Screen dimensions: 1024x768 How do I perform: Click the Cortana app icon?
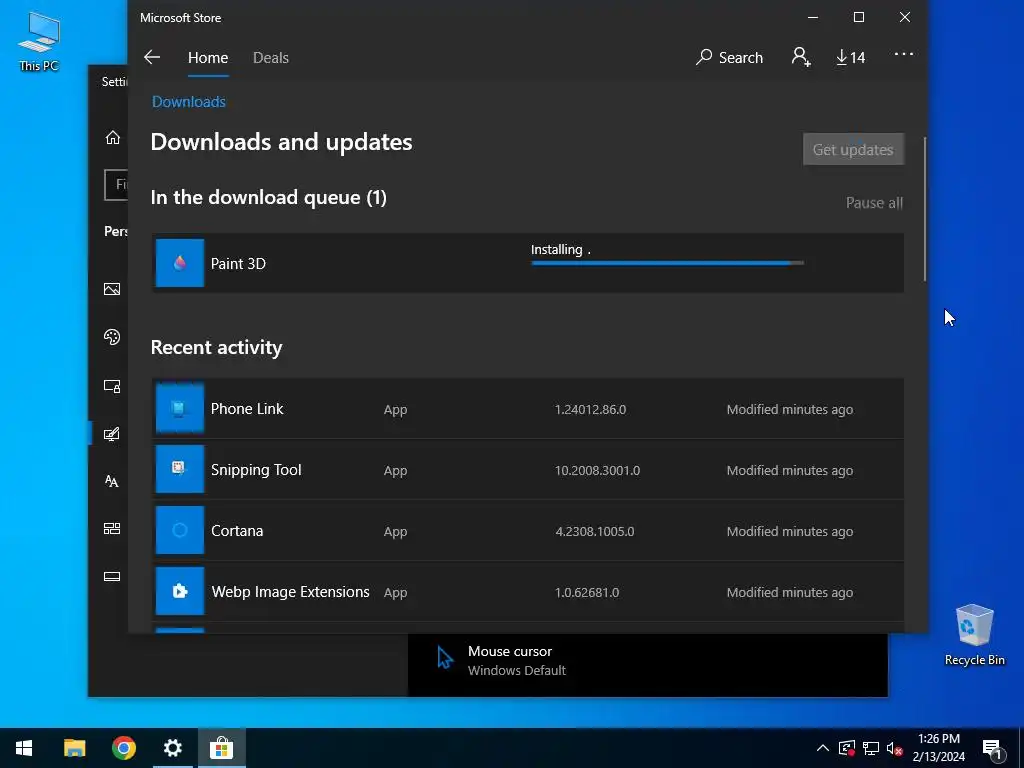click(x=180, y=530)
